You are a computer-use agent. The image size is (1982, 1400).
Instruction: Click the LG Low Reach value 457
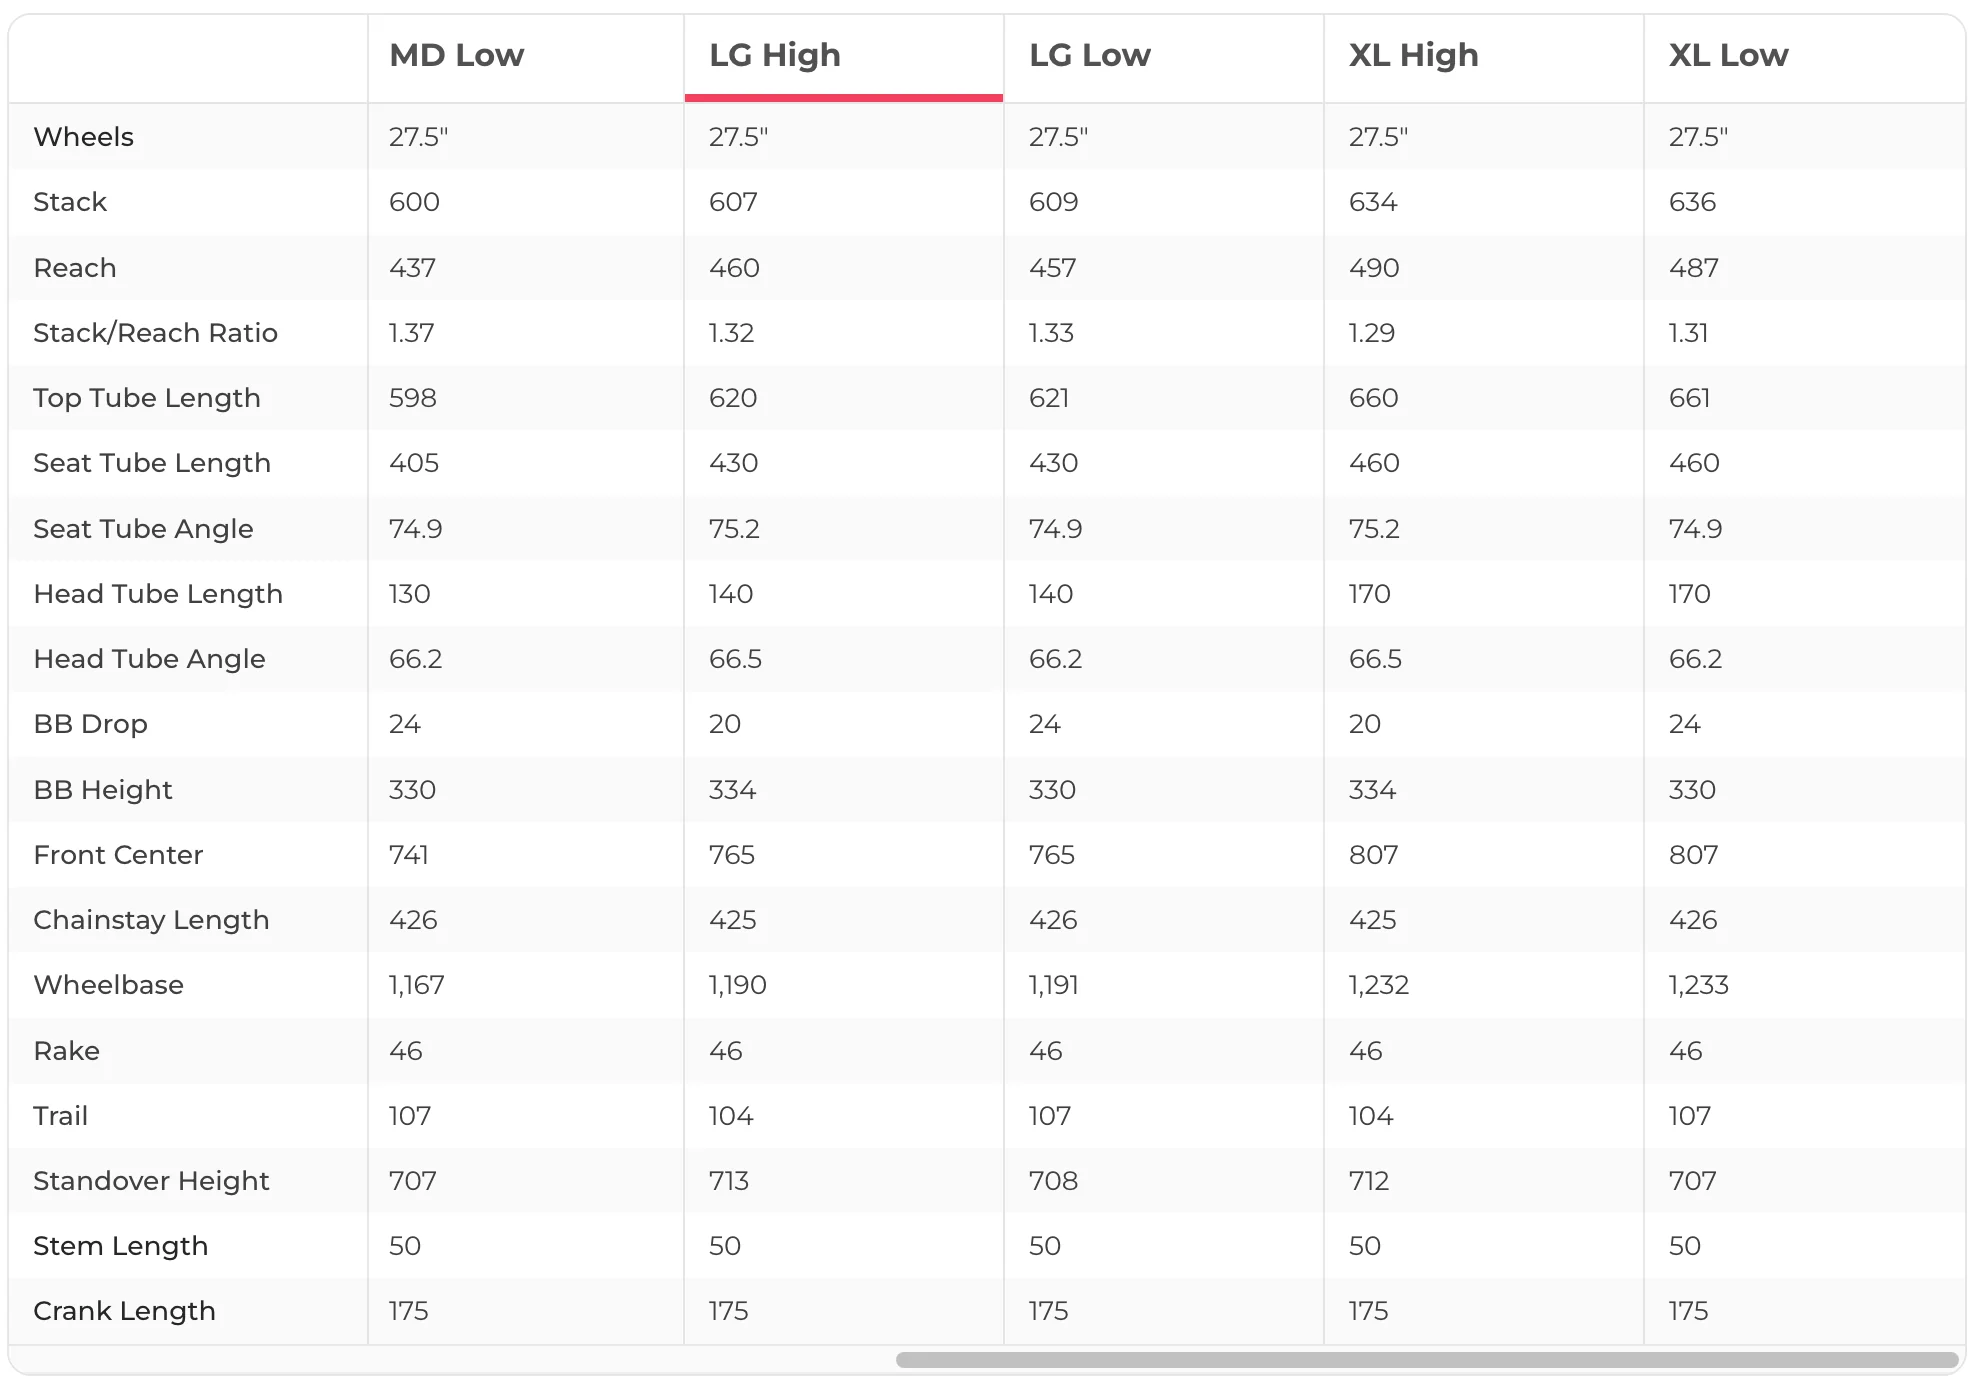[1053, 268]
